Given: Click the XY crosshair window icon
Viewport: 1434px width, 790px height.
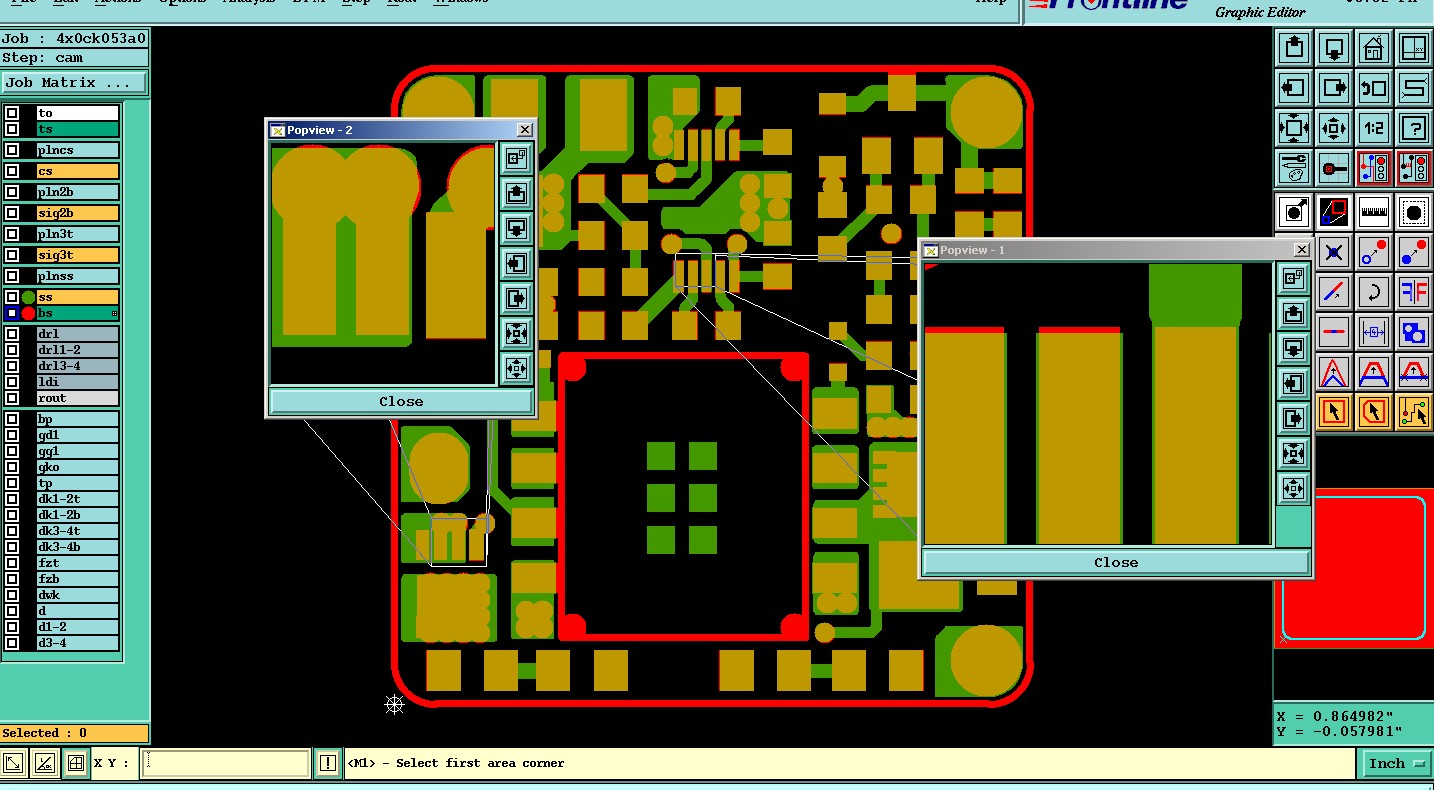Looking at the screenshot, I should click(x=1413, y=47).
